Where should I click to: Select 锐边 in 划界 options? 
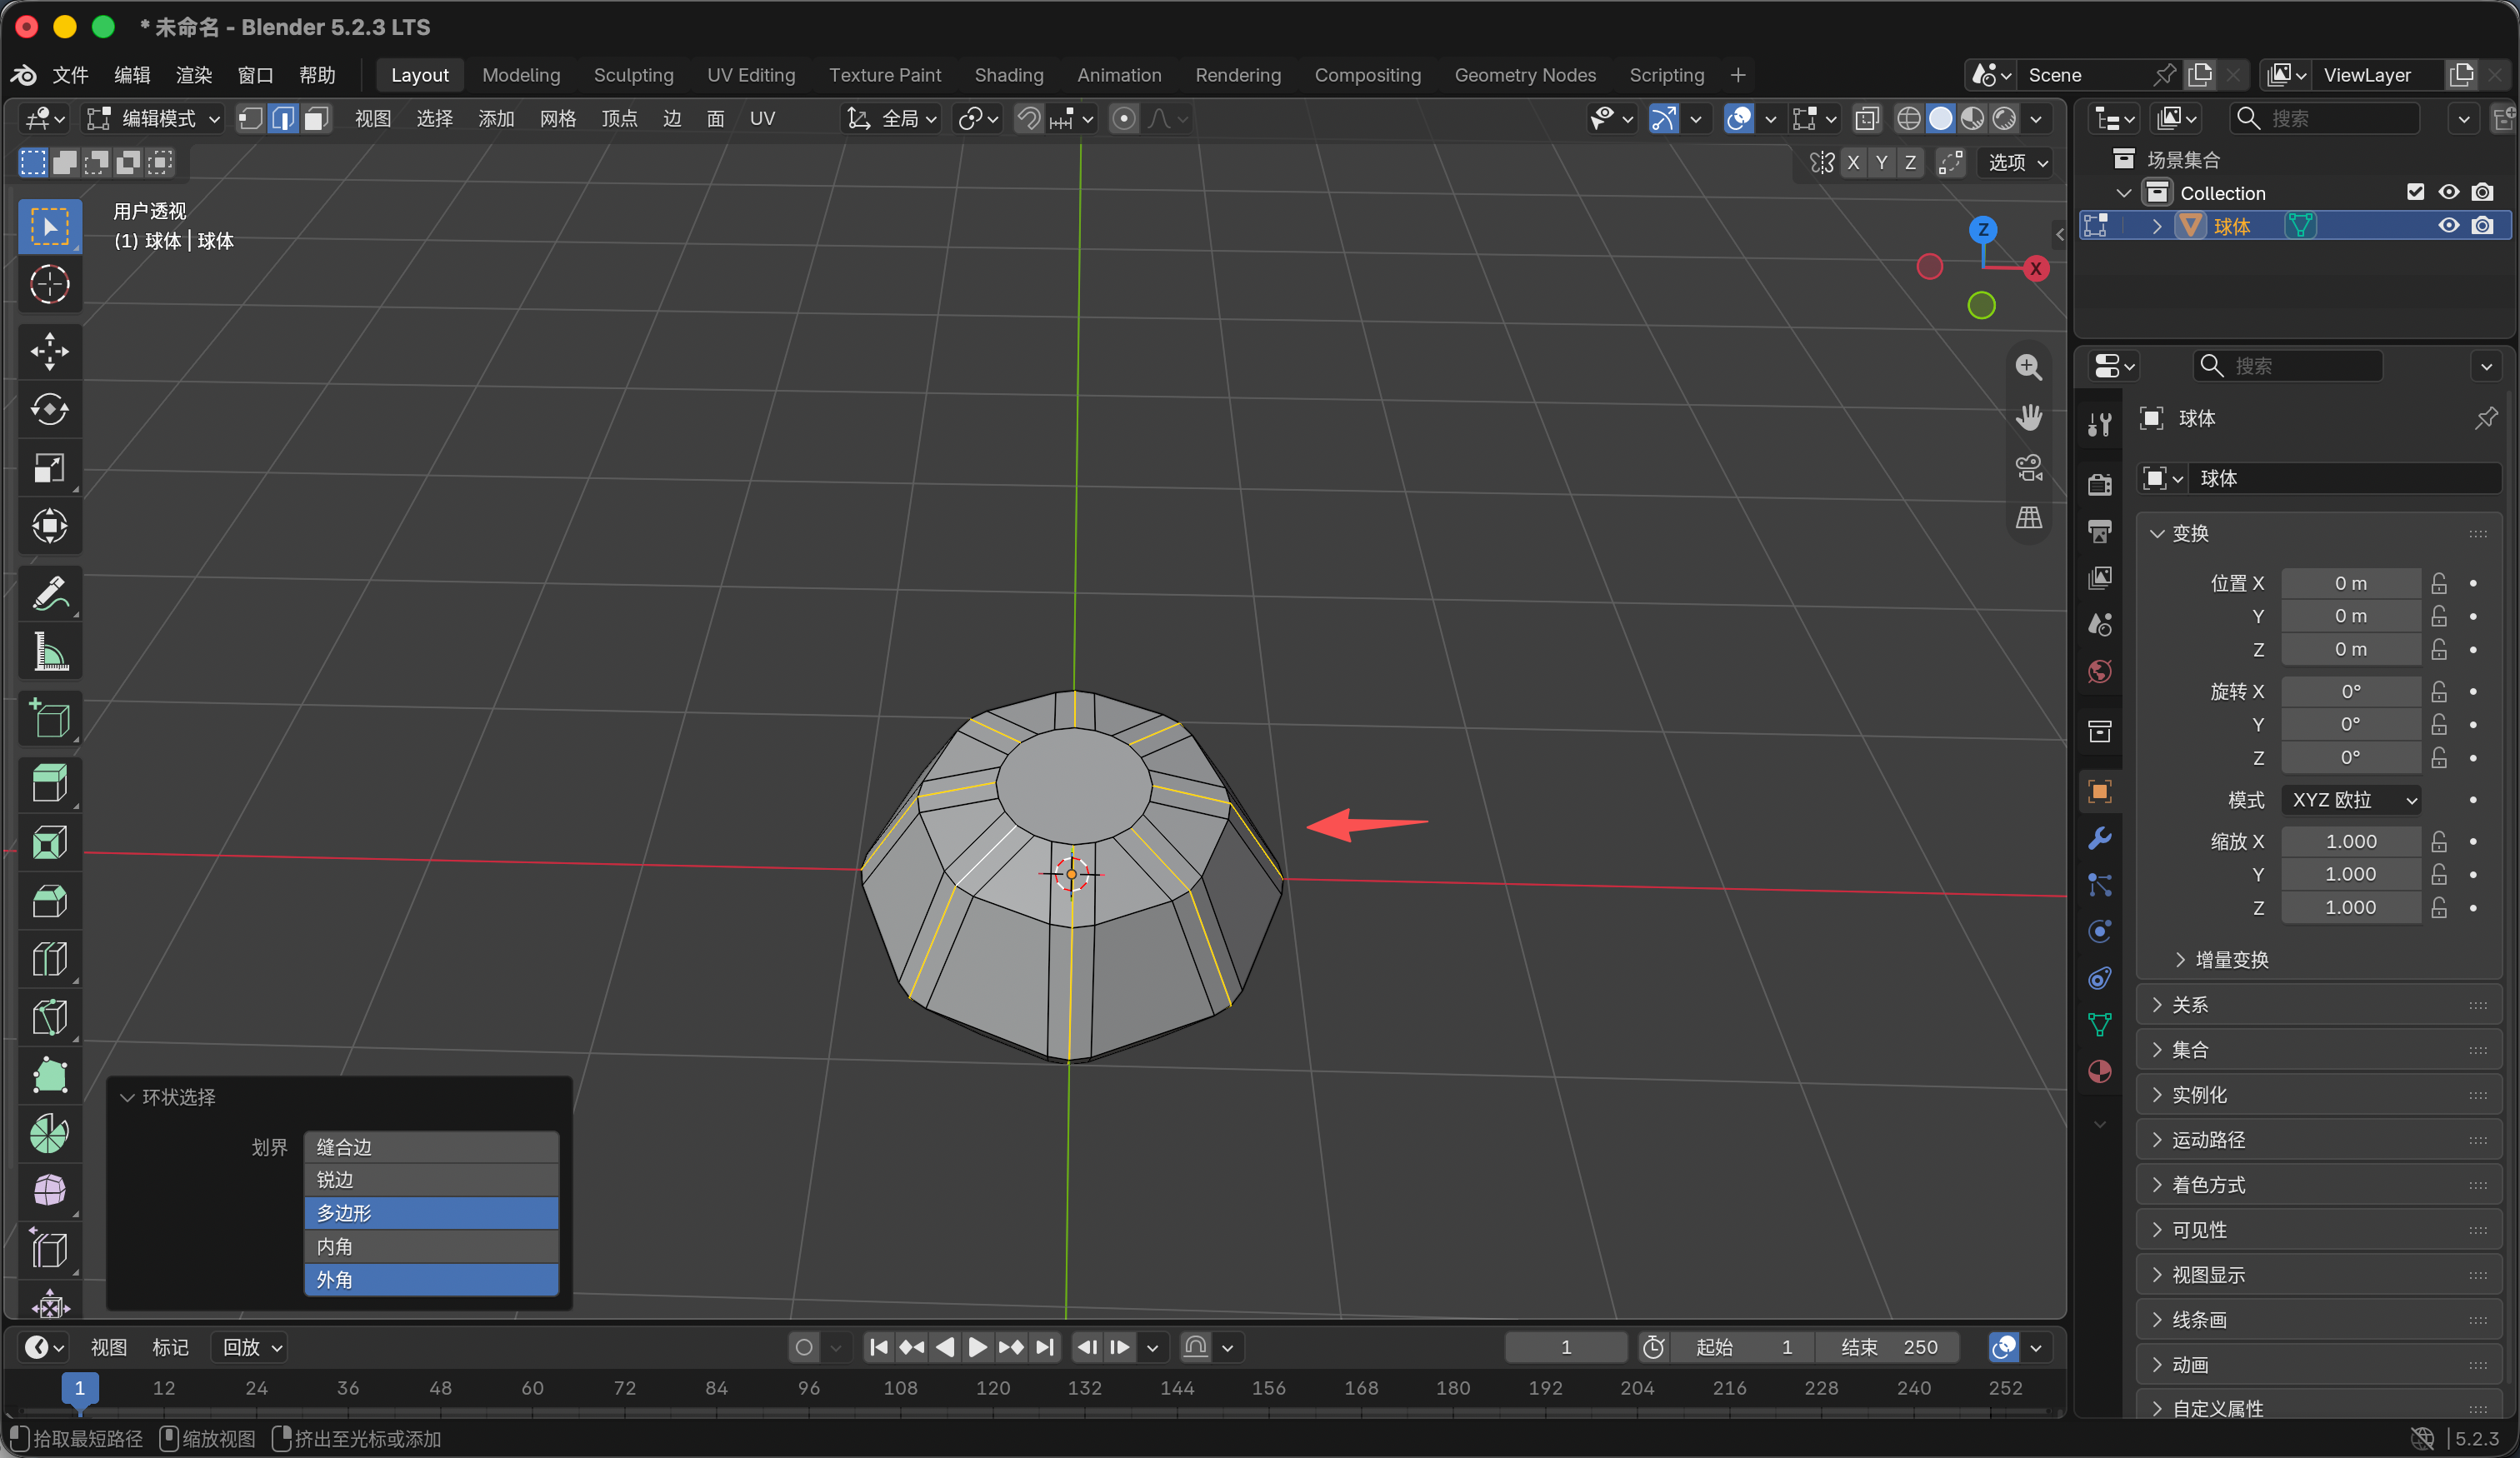(x=431, y=1180)
